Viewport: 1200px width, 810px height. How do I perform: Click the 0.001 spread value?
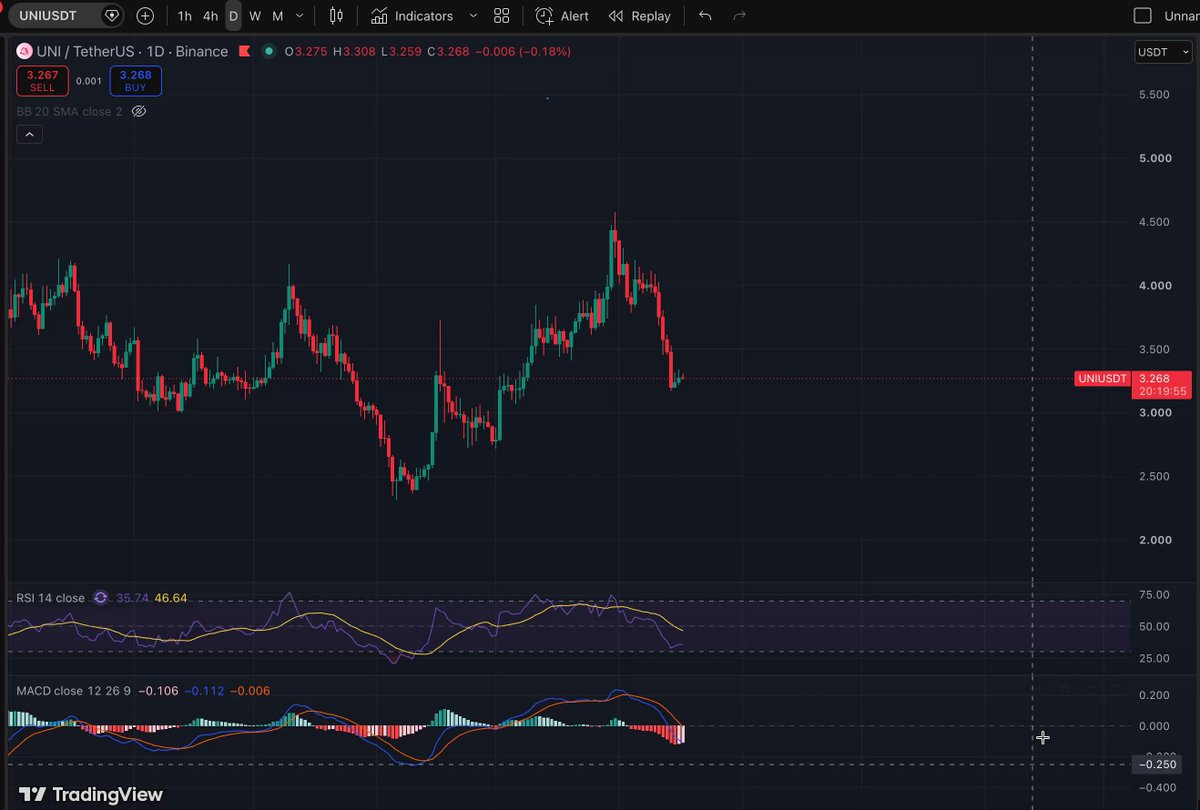(89, 81)
